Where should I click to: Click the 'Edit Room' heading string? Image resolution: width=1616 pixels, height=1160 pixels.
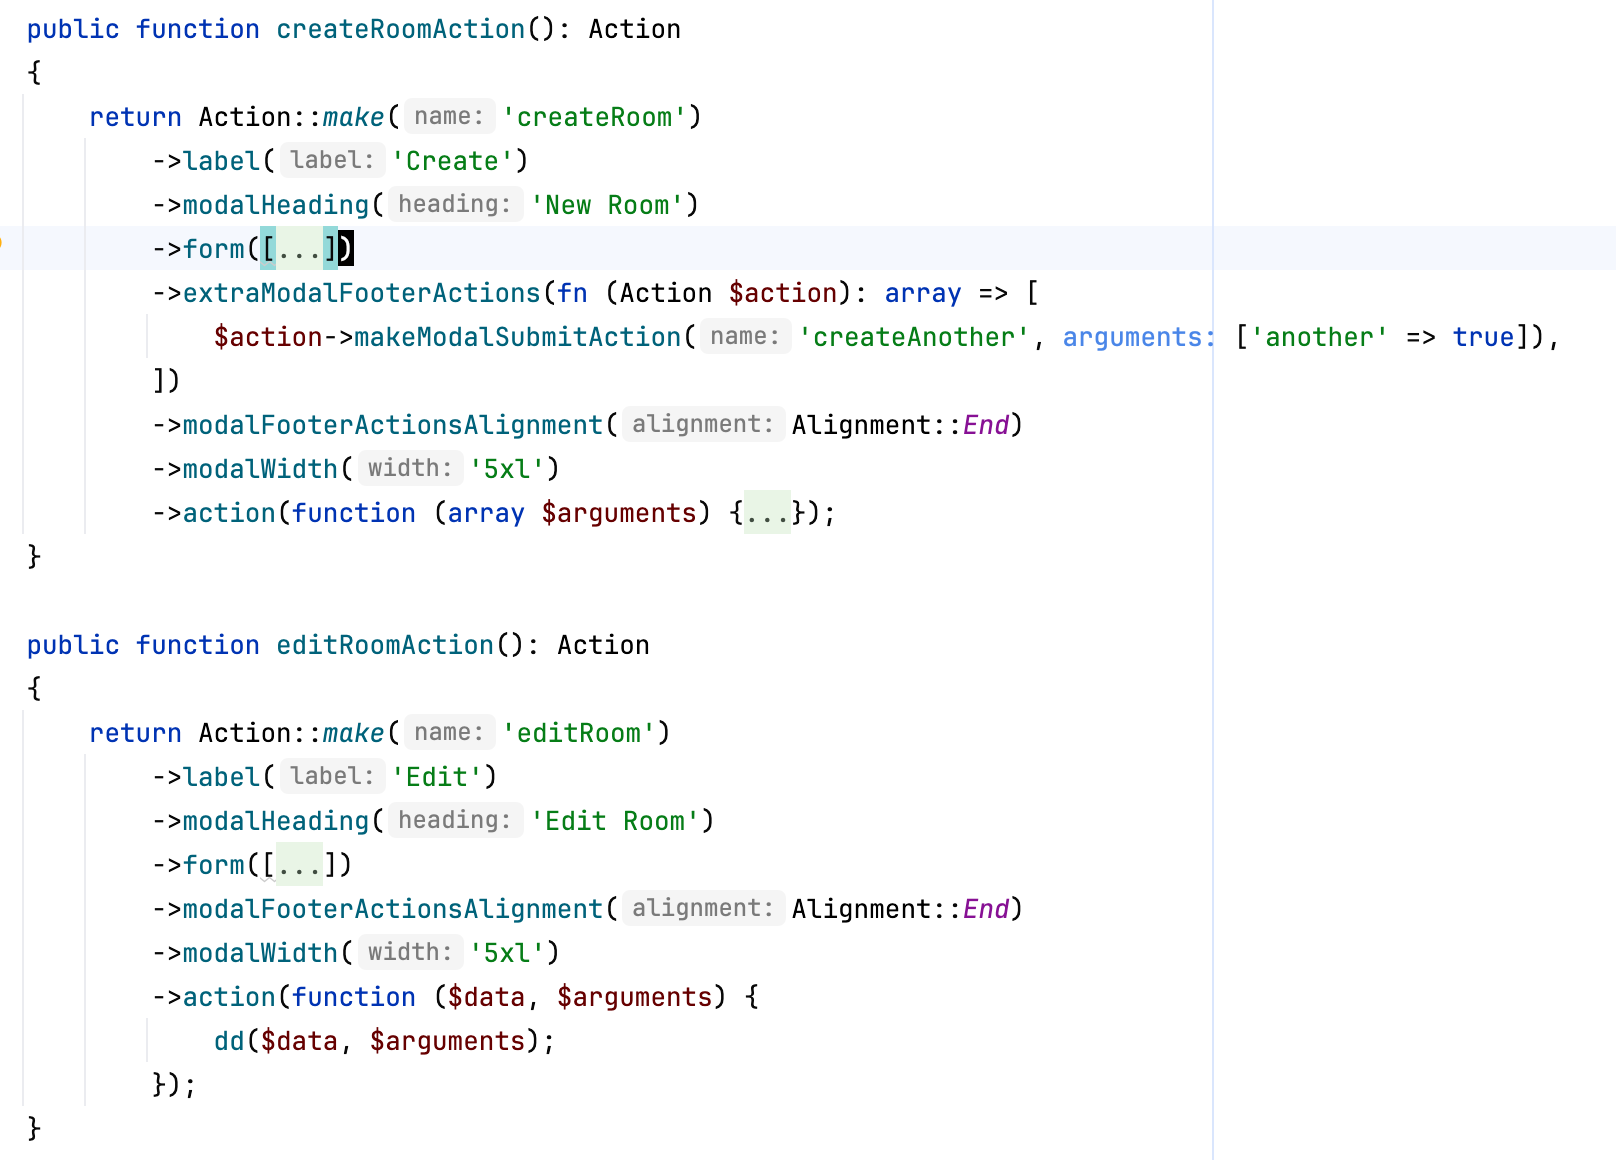click(x=615, y=821)
